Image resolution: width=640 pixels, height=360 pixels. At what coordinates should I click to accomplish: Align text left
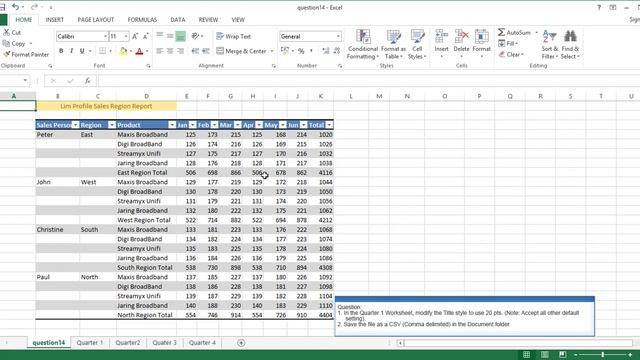(x=160, y=51)
